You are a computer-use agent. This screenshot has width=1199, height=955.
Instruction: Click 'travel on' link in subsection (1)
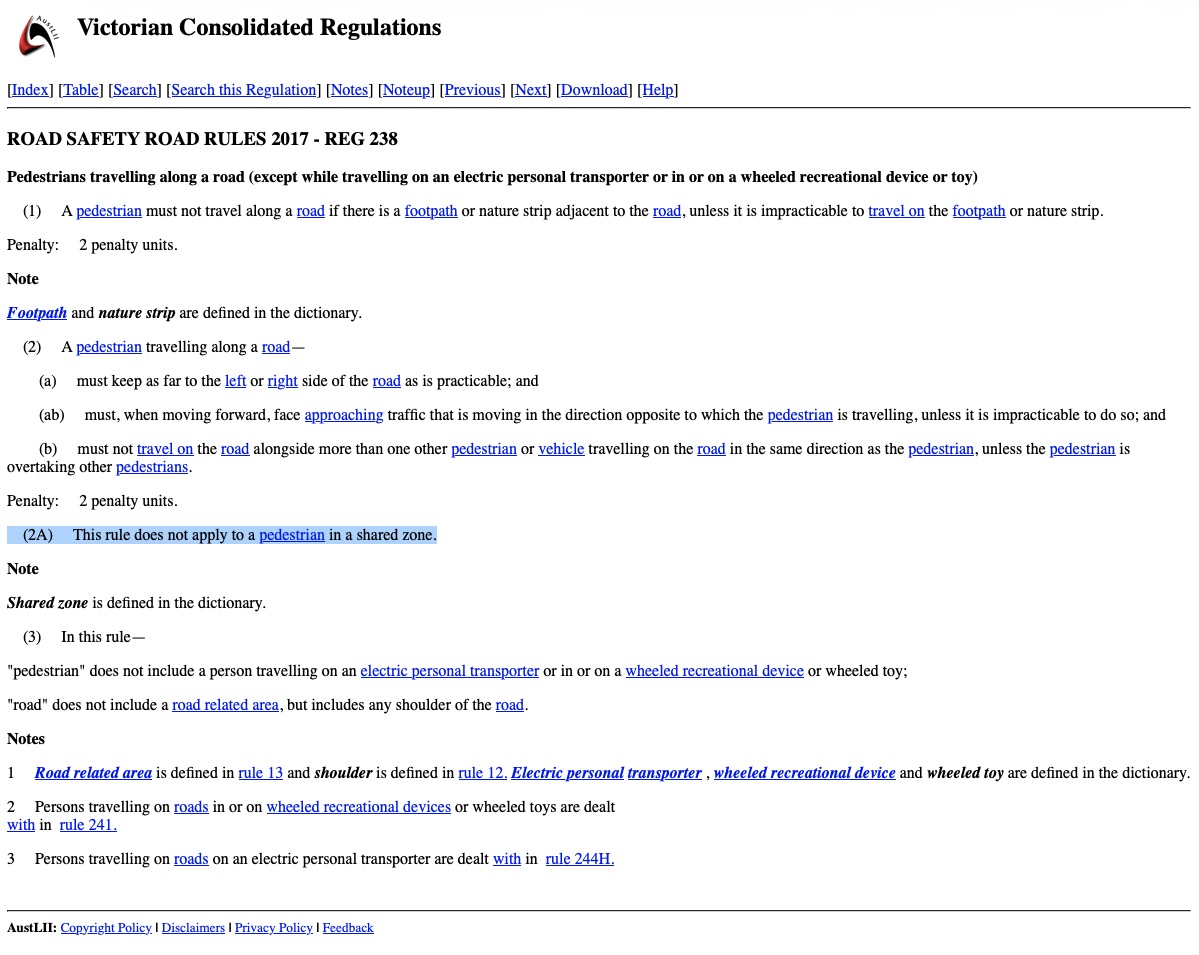(x=896, y=211)
